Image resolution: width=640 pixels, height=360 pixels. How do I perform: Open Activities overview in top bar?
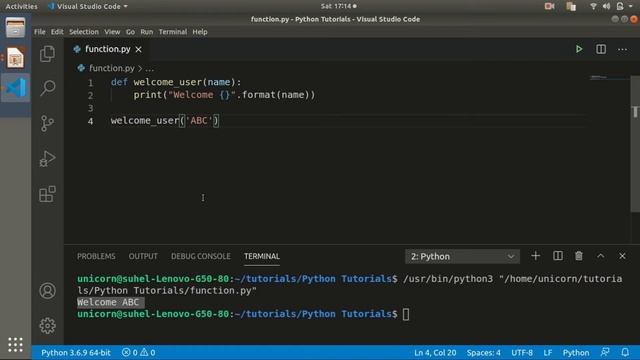click(x=21, y=6)
